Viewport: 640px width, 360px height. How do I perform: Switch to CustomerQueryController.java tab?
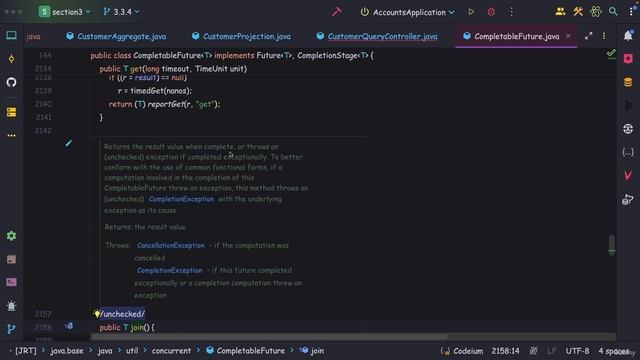[x=377, y=36]
